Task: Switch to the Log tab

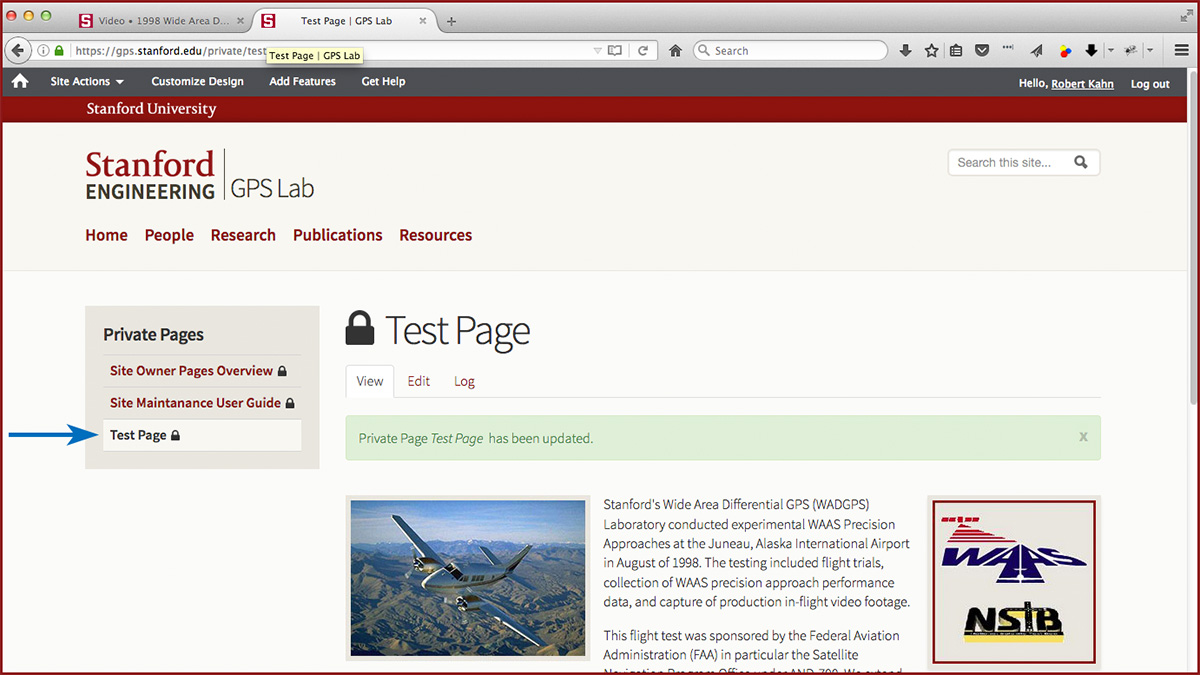Action: click(464, 381)
